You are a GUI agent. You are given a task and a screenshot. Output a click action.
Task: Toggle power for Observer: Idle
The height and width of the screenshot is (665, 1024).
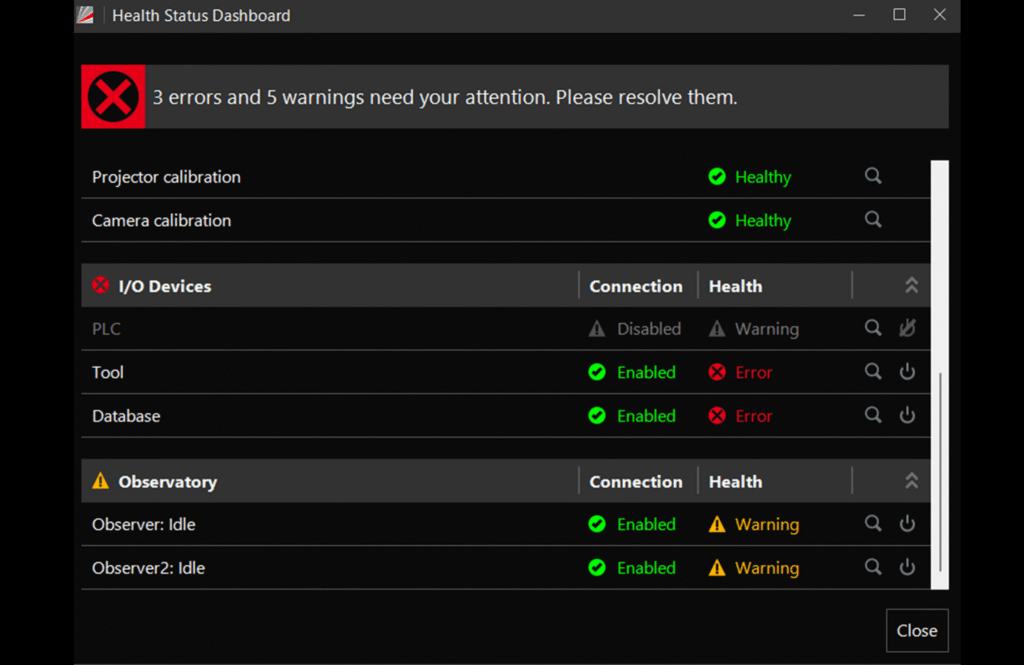point(907,524)
